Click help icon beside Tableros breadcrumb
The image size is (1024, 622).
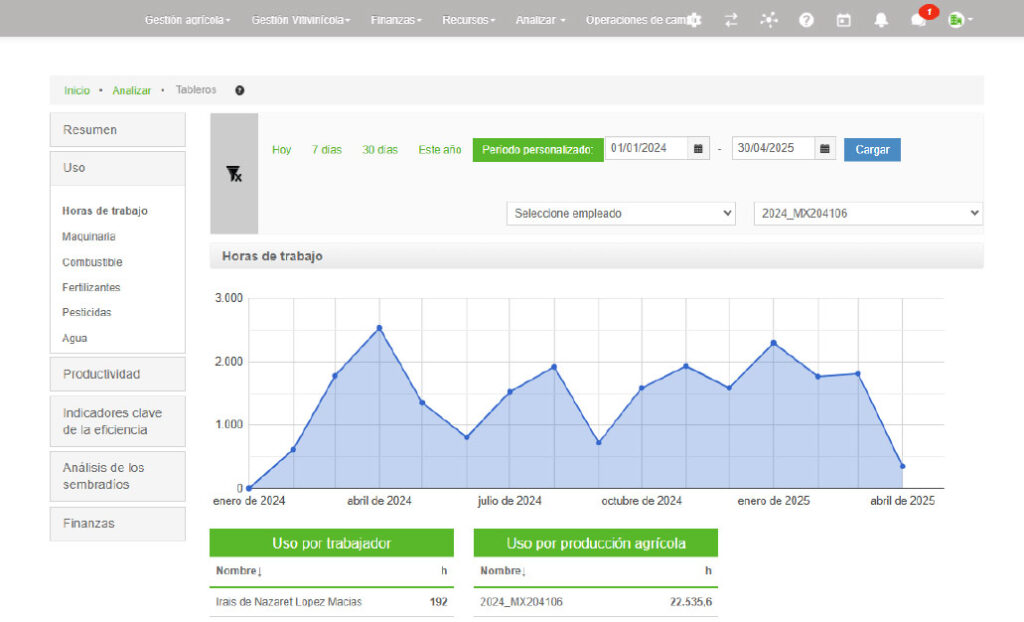click(x=240, y=90)
